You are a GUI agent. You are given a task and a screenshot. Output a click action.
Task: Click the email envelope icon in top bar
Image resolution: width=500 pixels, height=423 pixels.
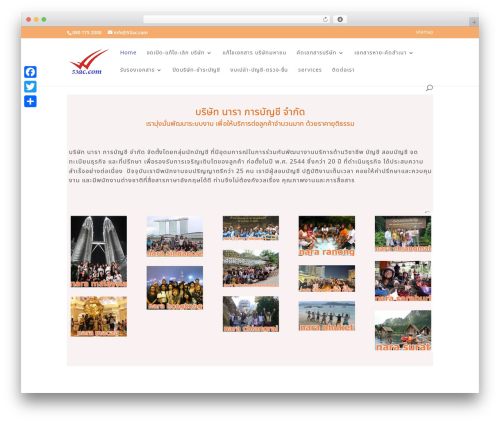point(110,32)
